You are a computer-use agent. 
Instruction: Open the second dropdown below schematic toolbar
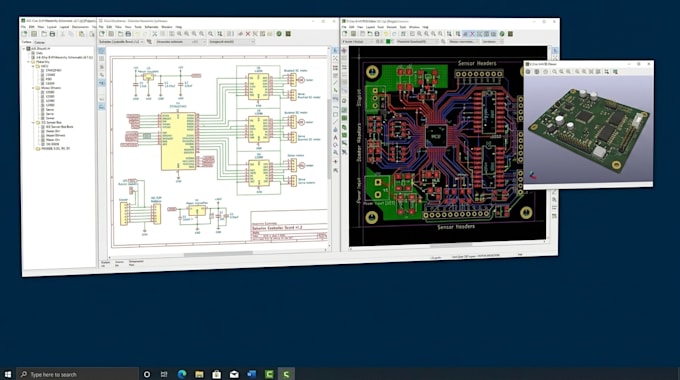click(x=180, y=42)
